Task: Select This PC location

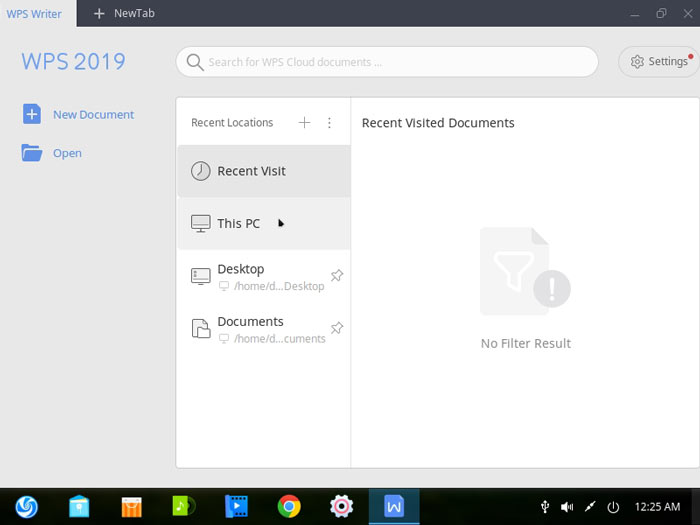Action: tap(264, 223)
